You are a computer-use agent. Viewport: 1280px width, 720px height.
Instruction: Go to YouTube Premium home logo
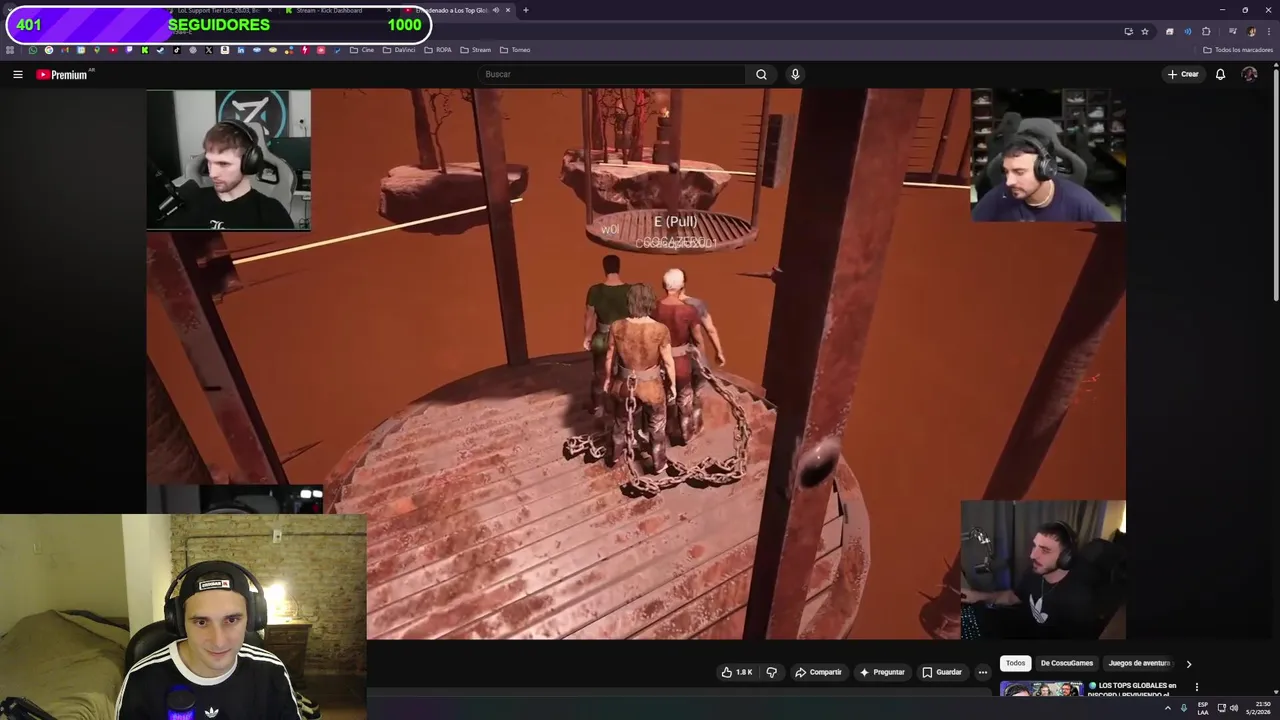pyautogui.click(x=64, y=74)
